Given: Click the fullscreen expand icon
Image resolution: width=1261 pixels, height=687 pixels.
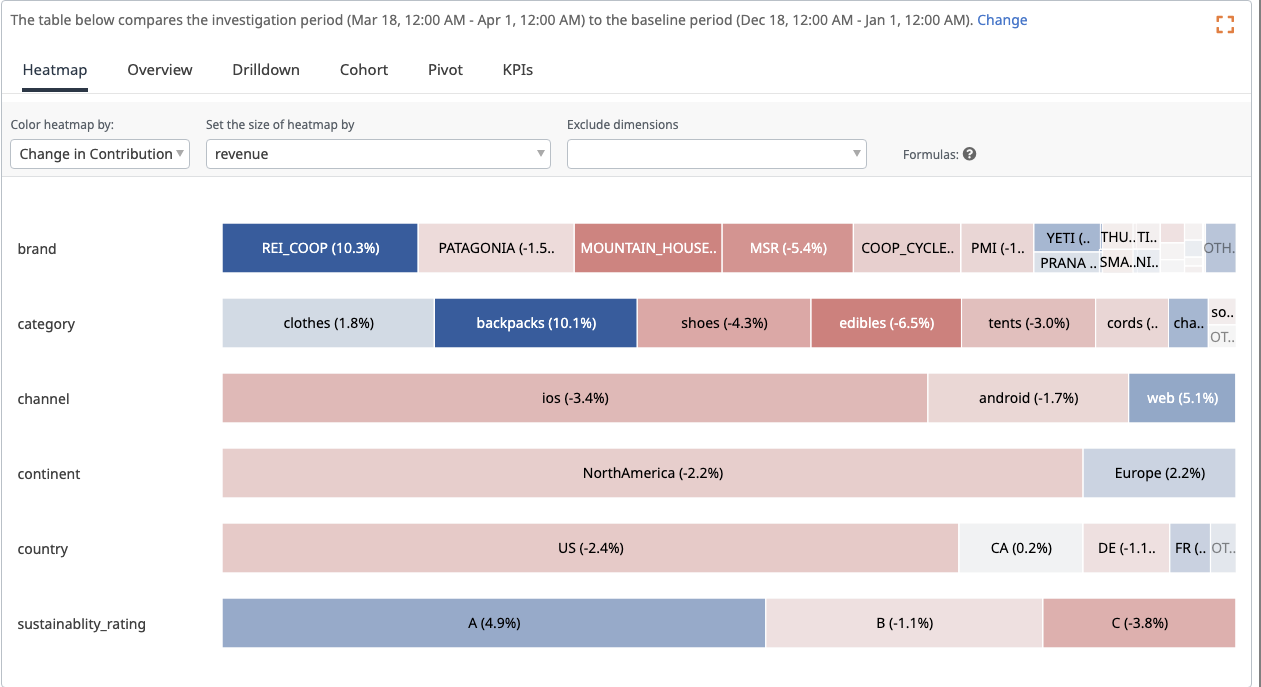Looking at the screenshot, I should [x=1225, y=25].
